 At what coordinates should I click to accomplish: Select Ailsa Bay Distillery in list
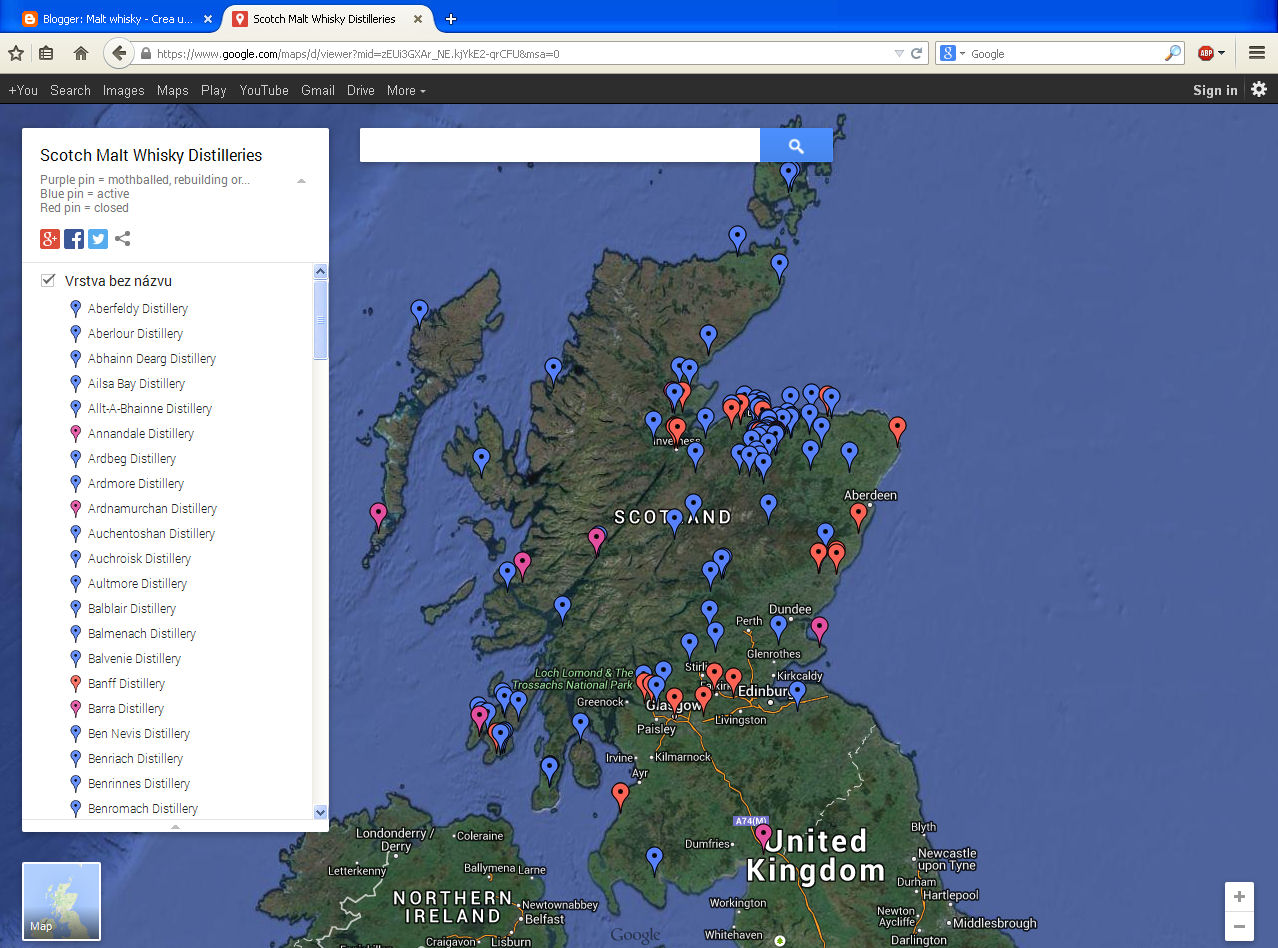coord(136,384)
